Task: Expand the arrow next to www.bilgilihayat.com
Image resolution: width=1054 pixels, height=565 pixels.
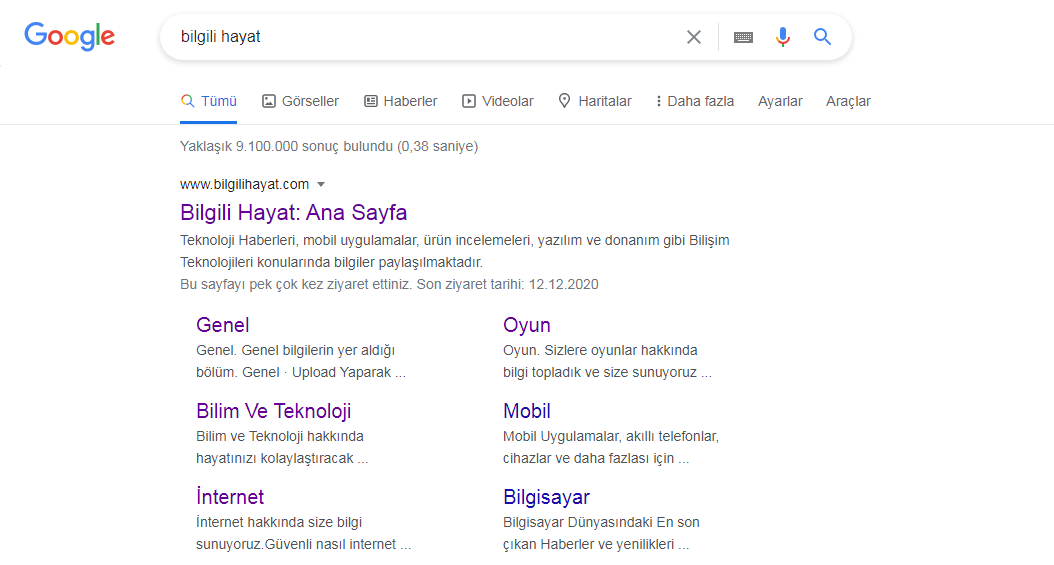Action: coord(321,184)
